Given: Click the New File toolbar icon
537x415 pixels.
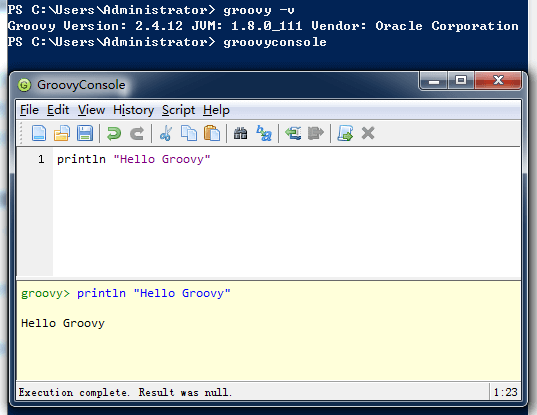Looking at the screenshot, I should coord(39,133).
